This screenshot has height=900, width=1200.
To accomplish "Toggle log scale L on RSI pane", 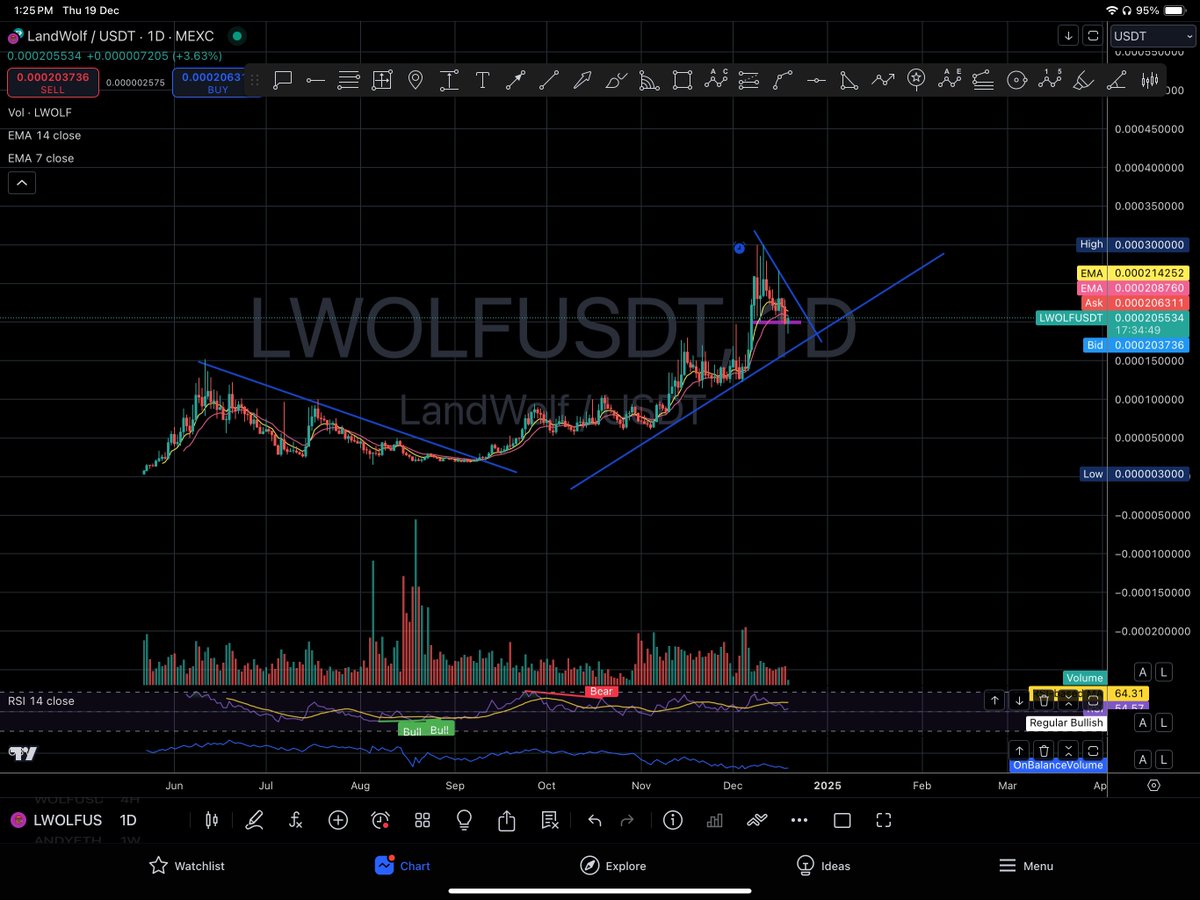I will (1163, 722).
